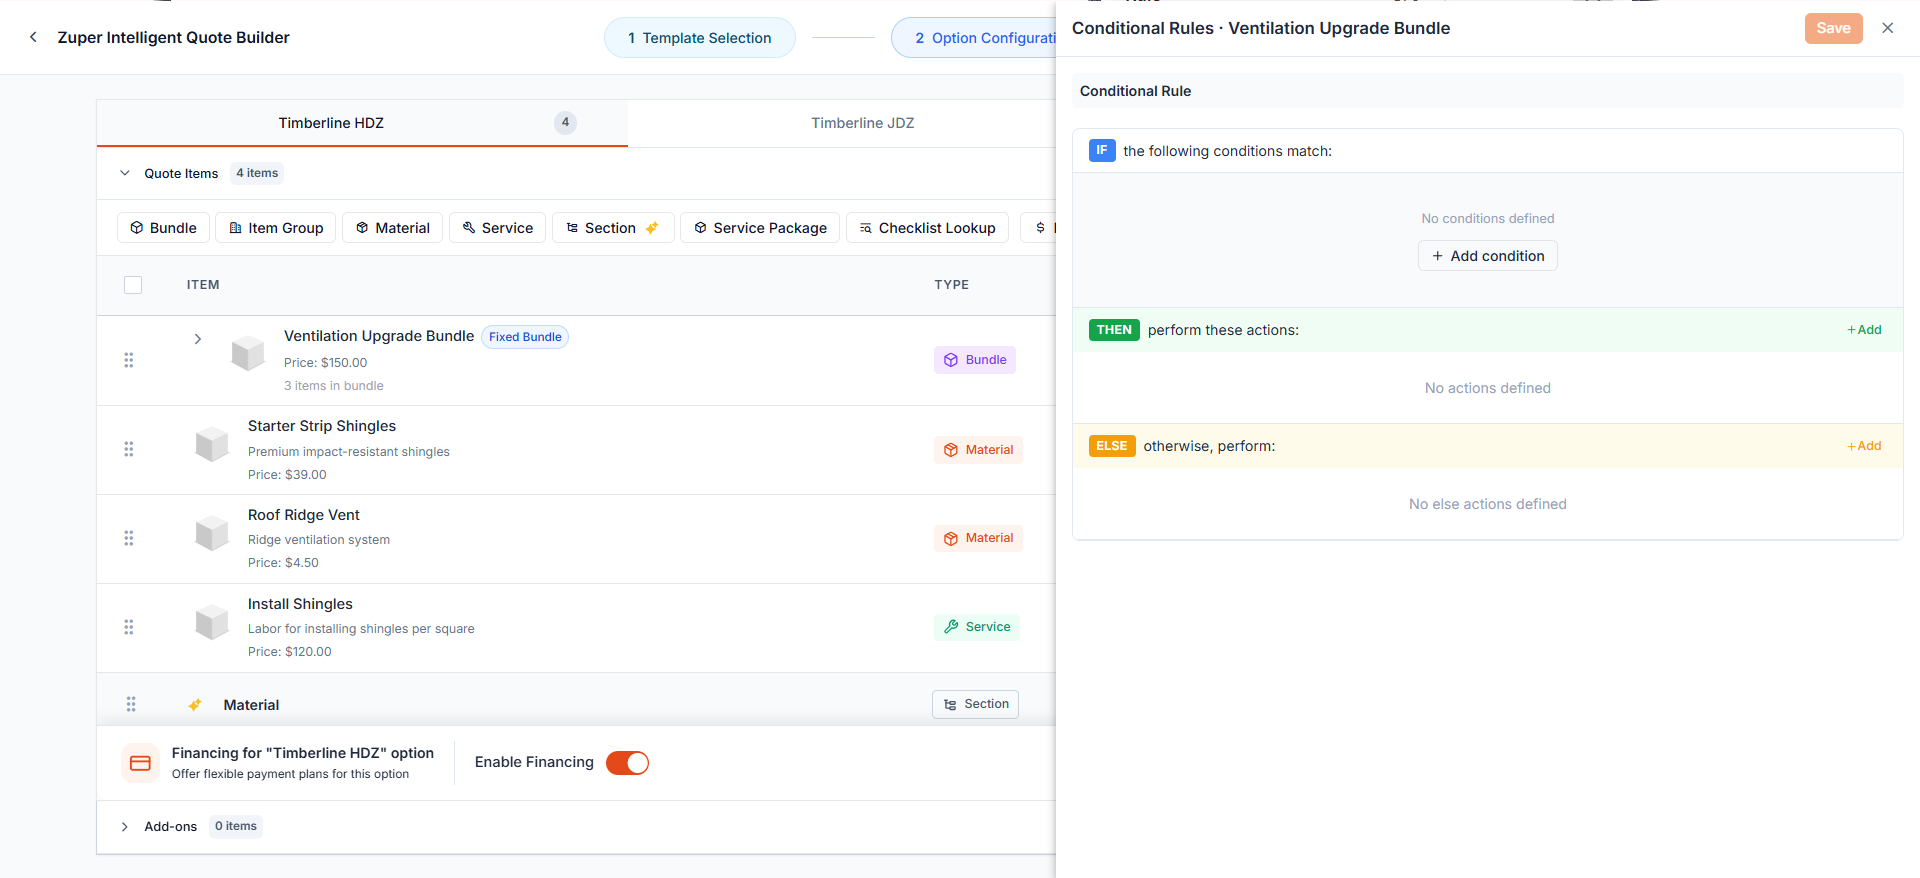
Task: Toggle the Enable Financing switch
Action: (627, 763)
